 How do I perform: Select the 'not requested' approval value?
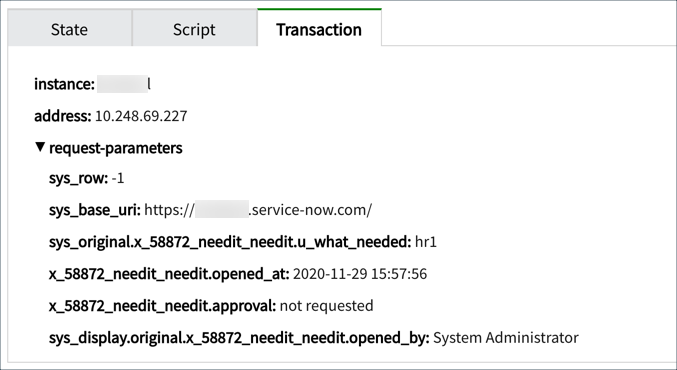[326, 306]
